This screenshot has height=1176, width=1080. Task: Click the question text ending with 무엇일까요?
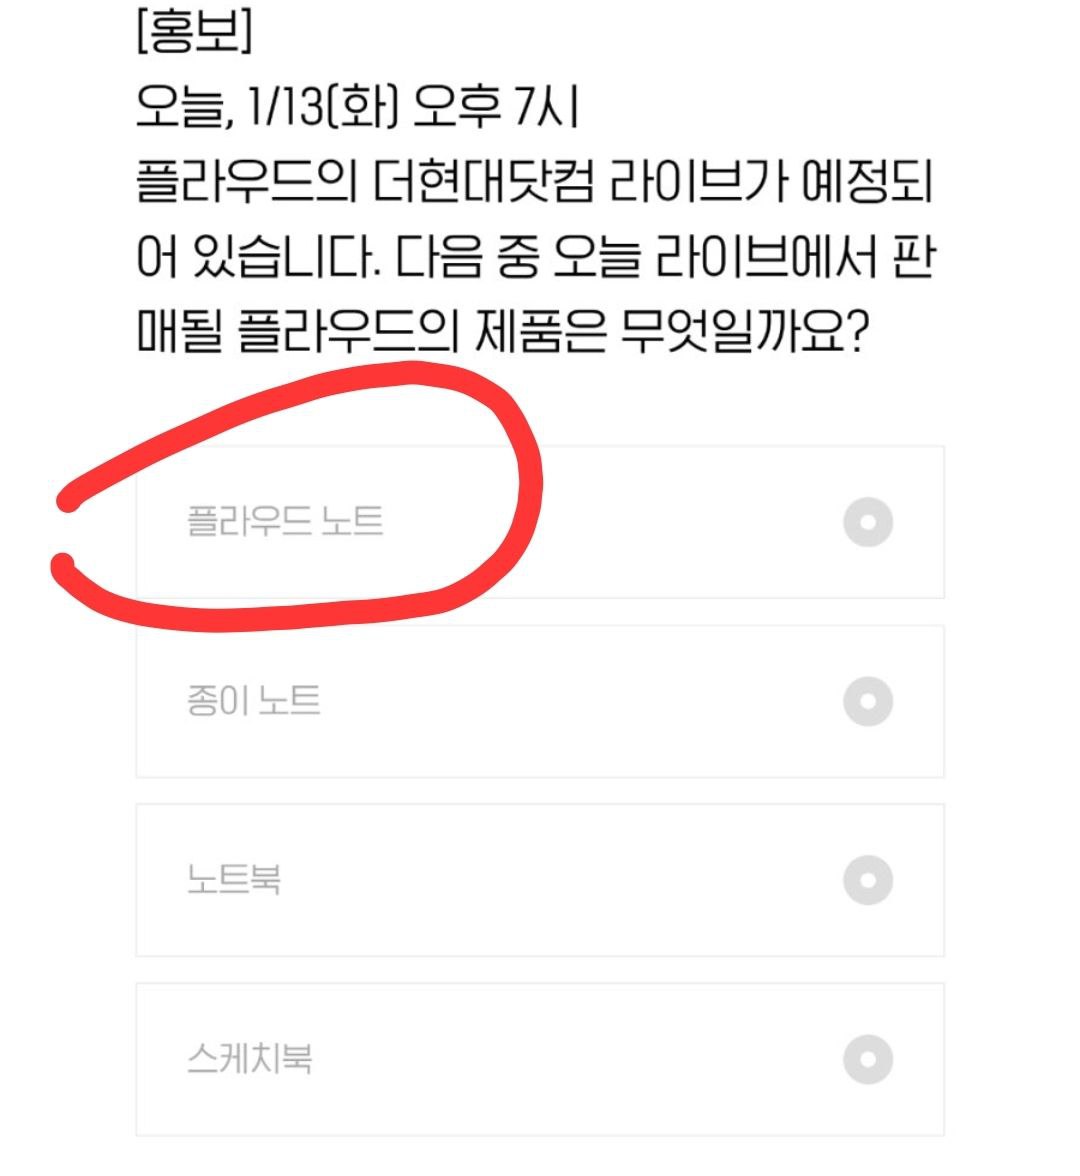click(536, 256)
